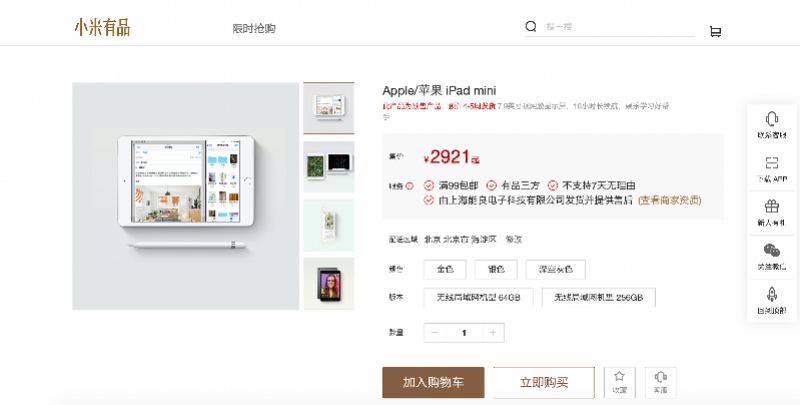Viewport: 800px width, 405px height.
Task: Open customer service headset icon in sidebar
Action: pos(771,119)
